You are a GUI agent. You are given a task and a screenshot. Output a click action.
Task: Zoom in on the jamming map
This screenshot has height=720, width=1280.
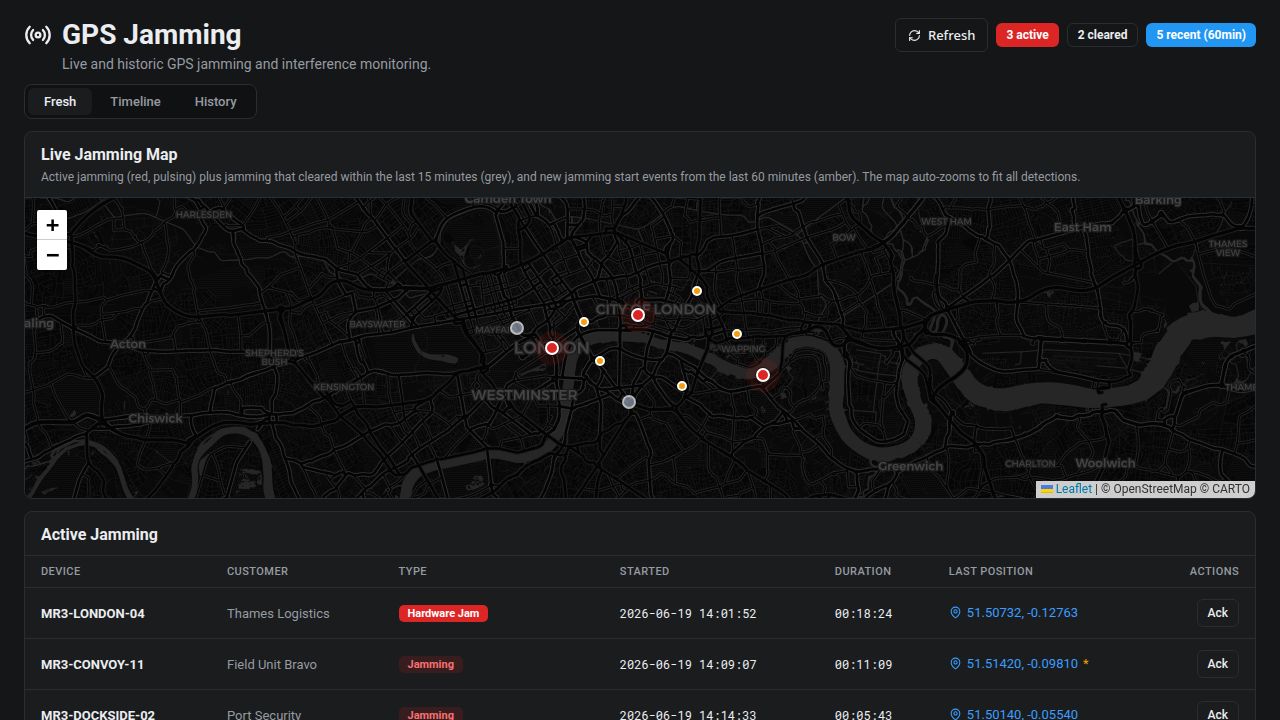52,225
